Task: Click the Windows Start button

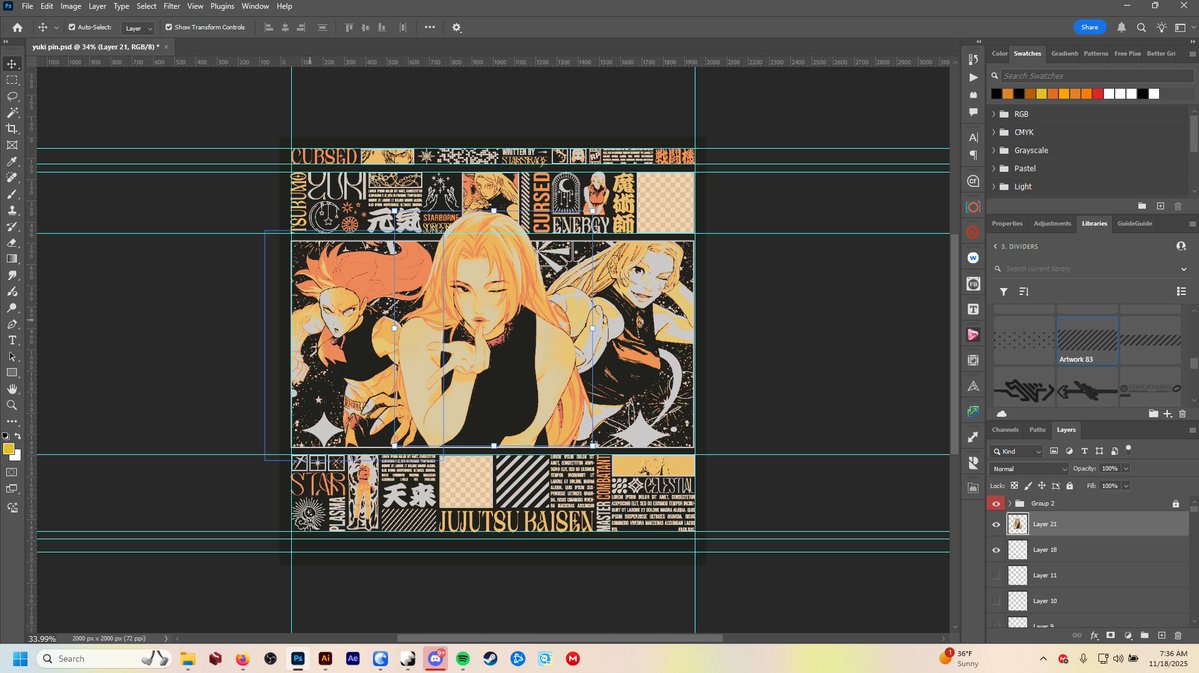Action: tap(21, 658)
